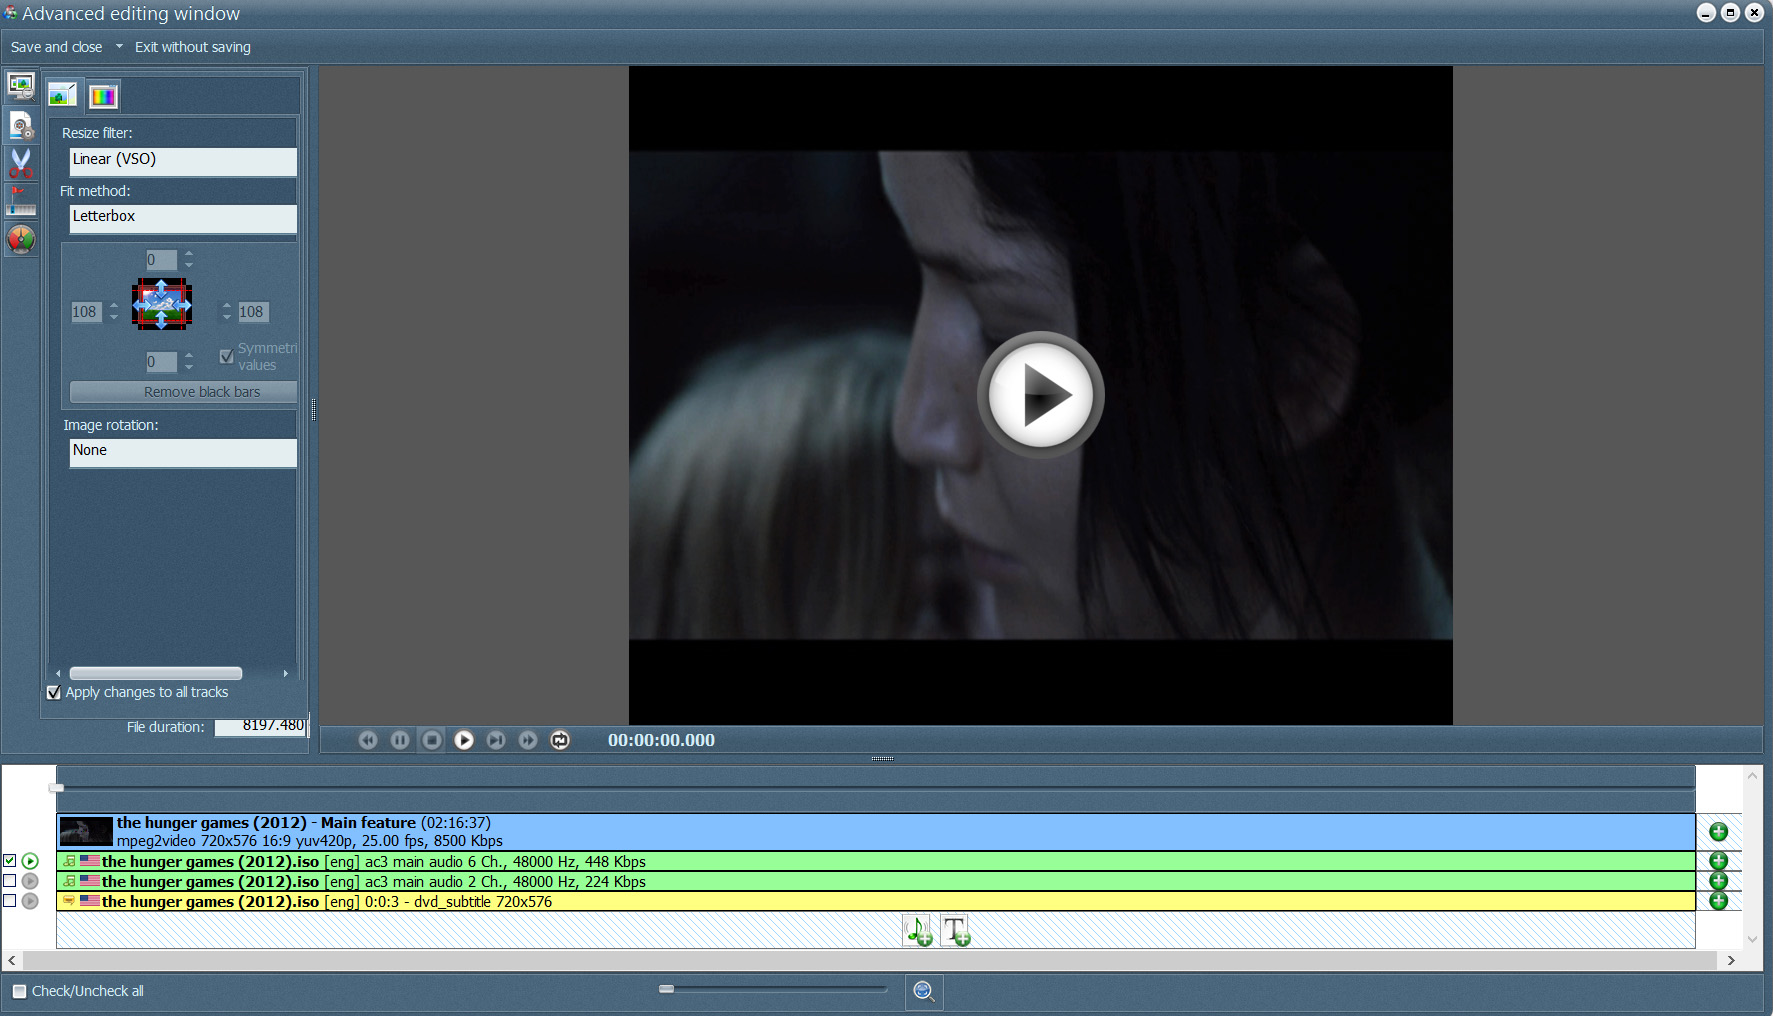Click the pause playback button
The width and height of the screenshot is (1773, 1016).
(400, 740)
